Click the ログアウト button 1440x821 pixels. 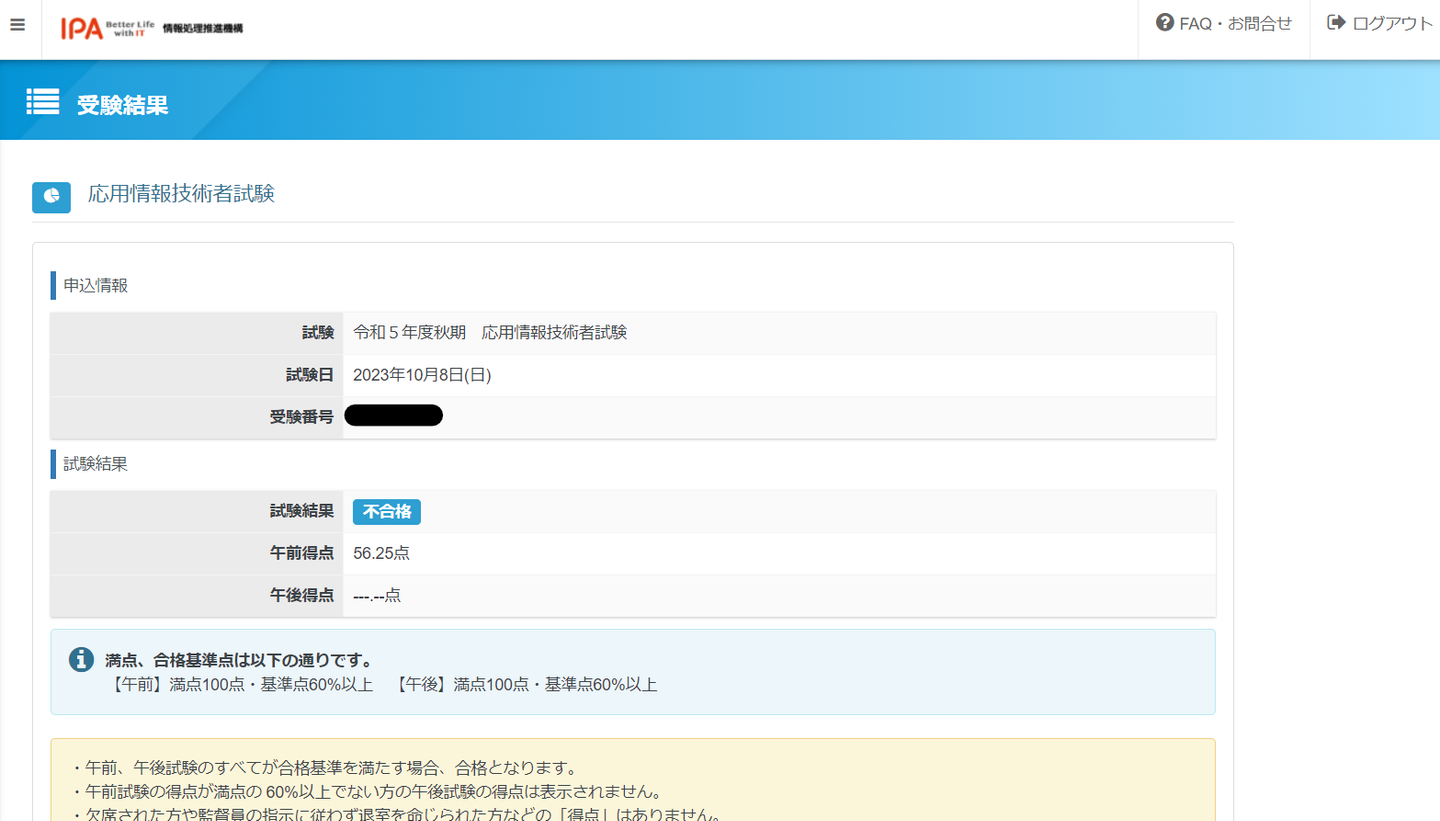click(1380, 24)
